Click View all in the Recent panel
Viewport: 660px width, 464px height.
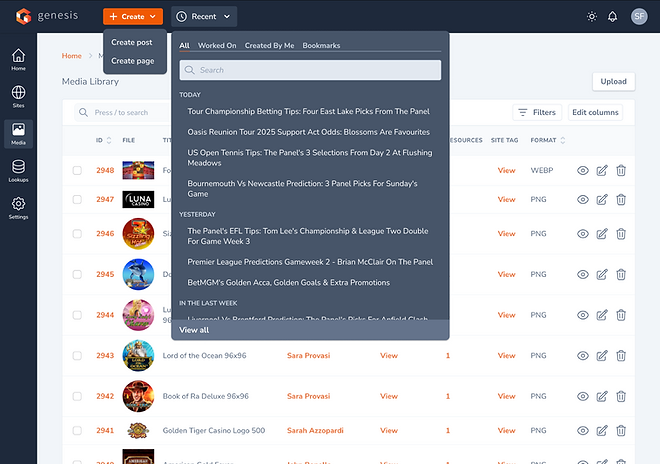[x=194, y=330]
